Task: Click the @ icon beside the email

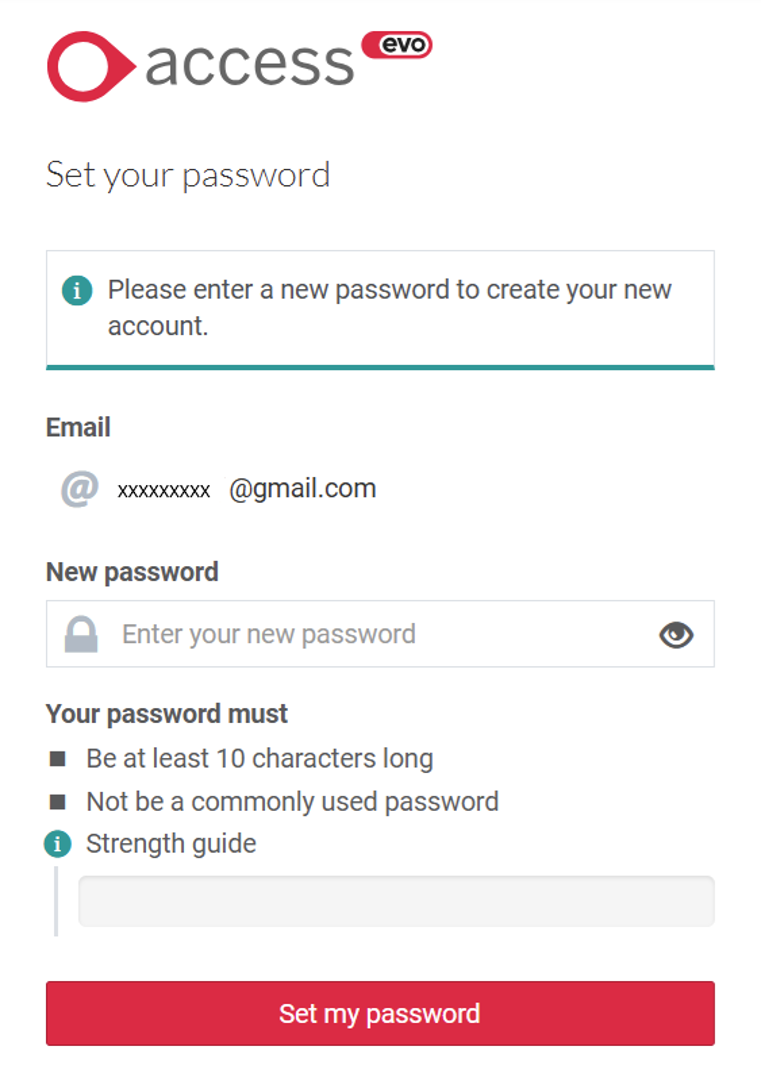Action: 80,489
